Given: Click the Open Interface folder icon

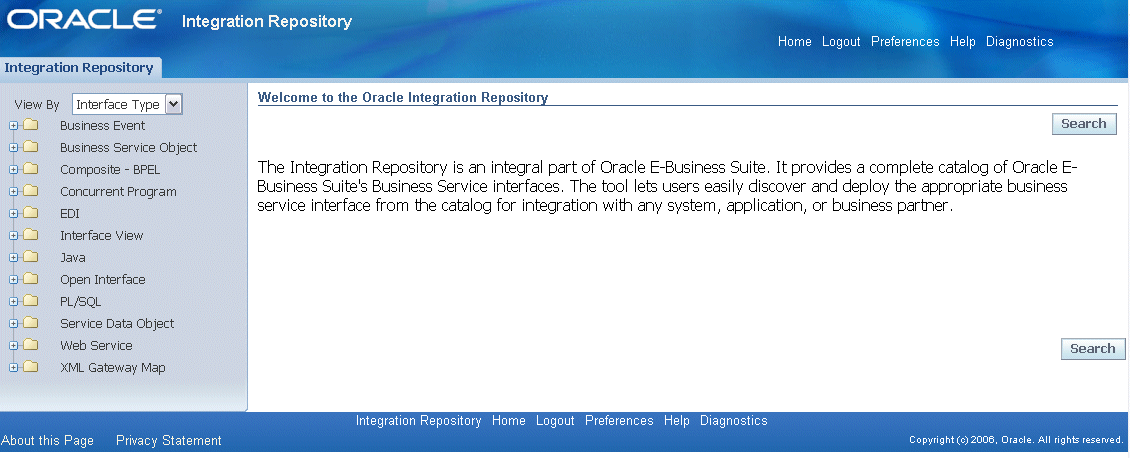Looking at the screenshot, I should 30,279.
